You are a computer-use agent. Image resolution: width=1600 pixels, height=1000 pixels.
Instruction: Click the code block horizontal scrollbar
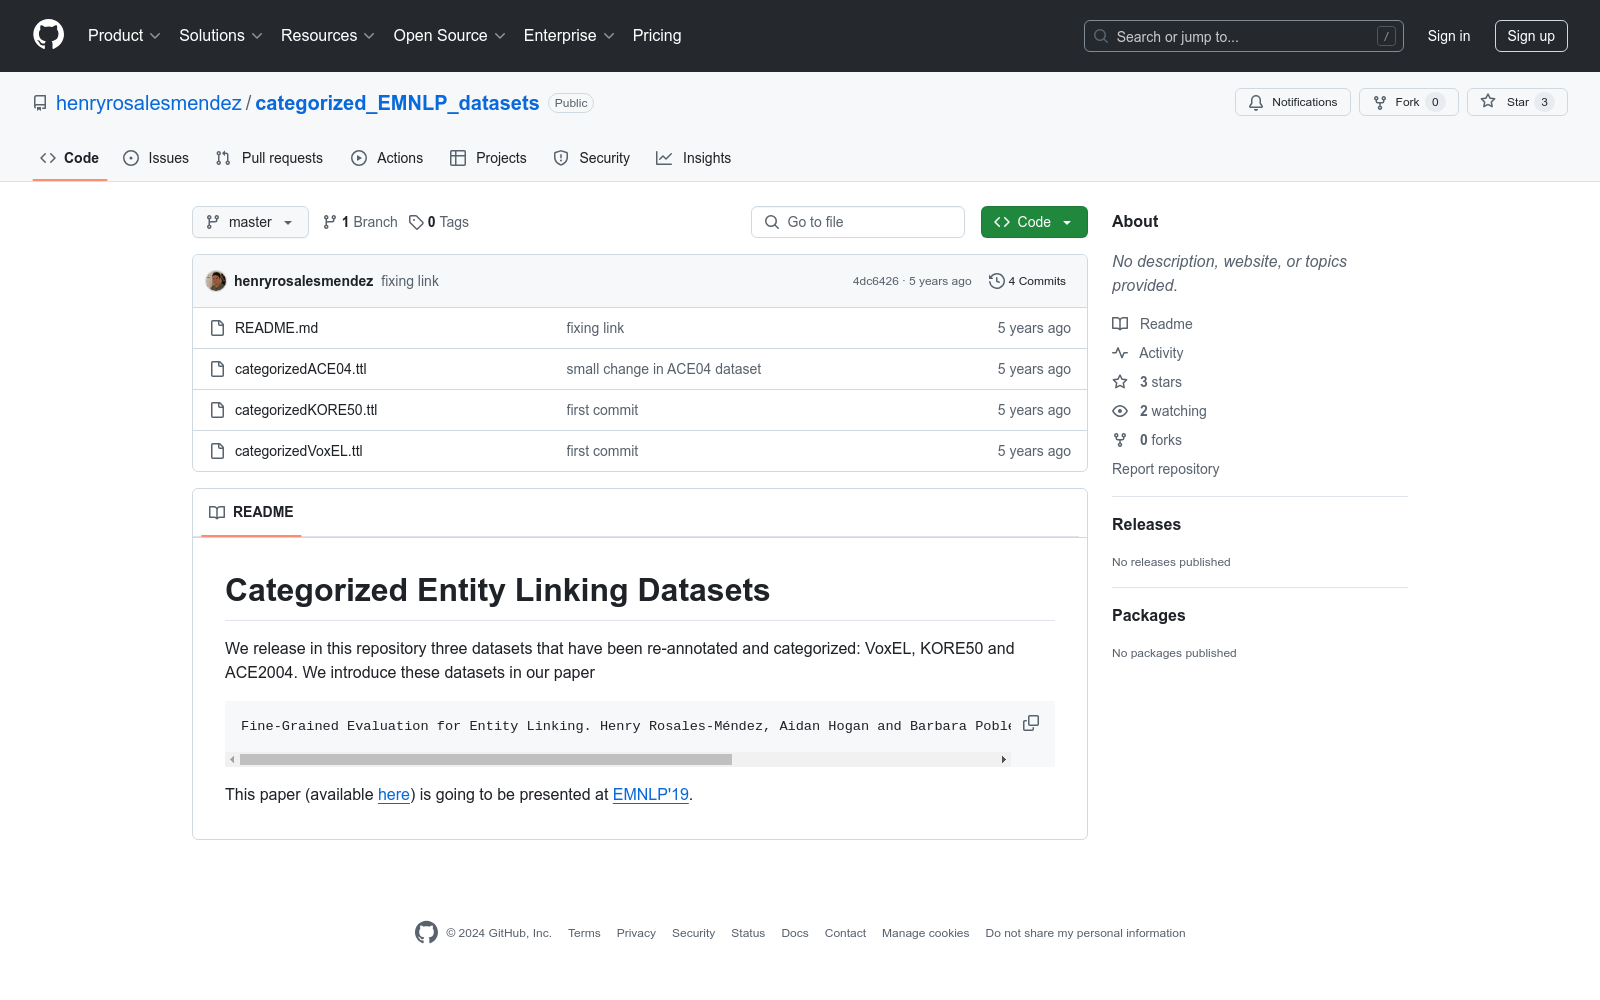(x=486, y=760)
